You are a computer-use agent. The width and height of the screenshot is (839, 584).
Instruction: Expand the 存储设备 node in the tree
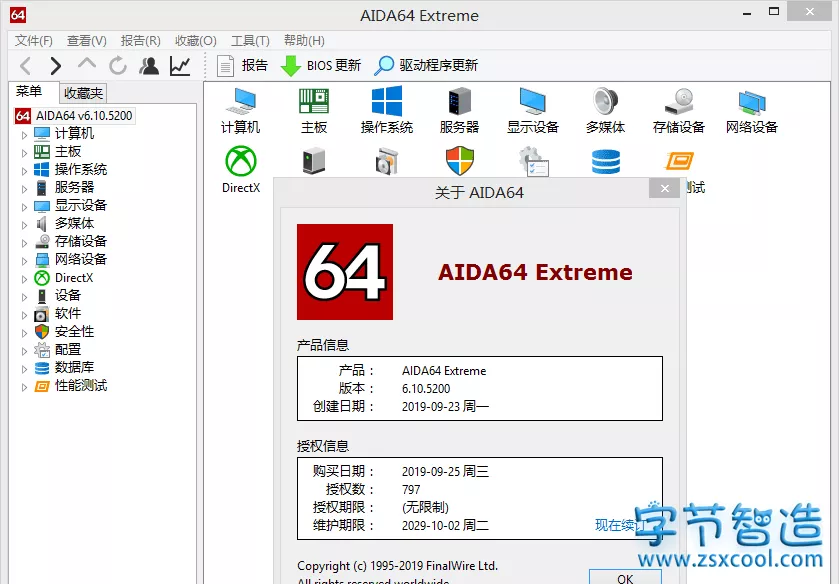pos(24,243)
